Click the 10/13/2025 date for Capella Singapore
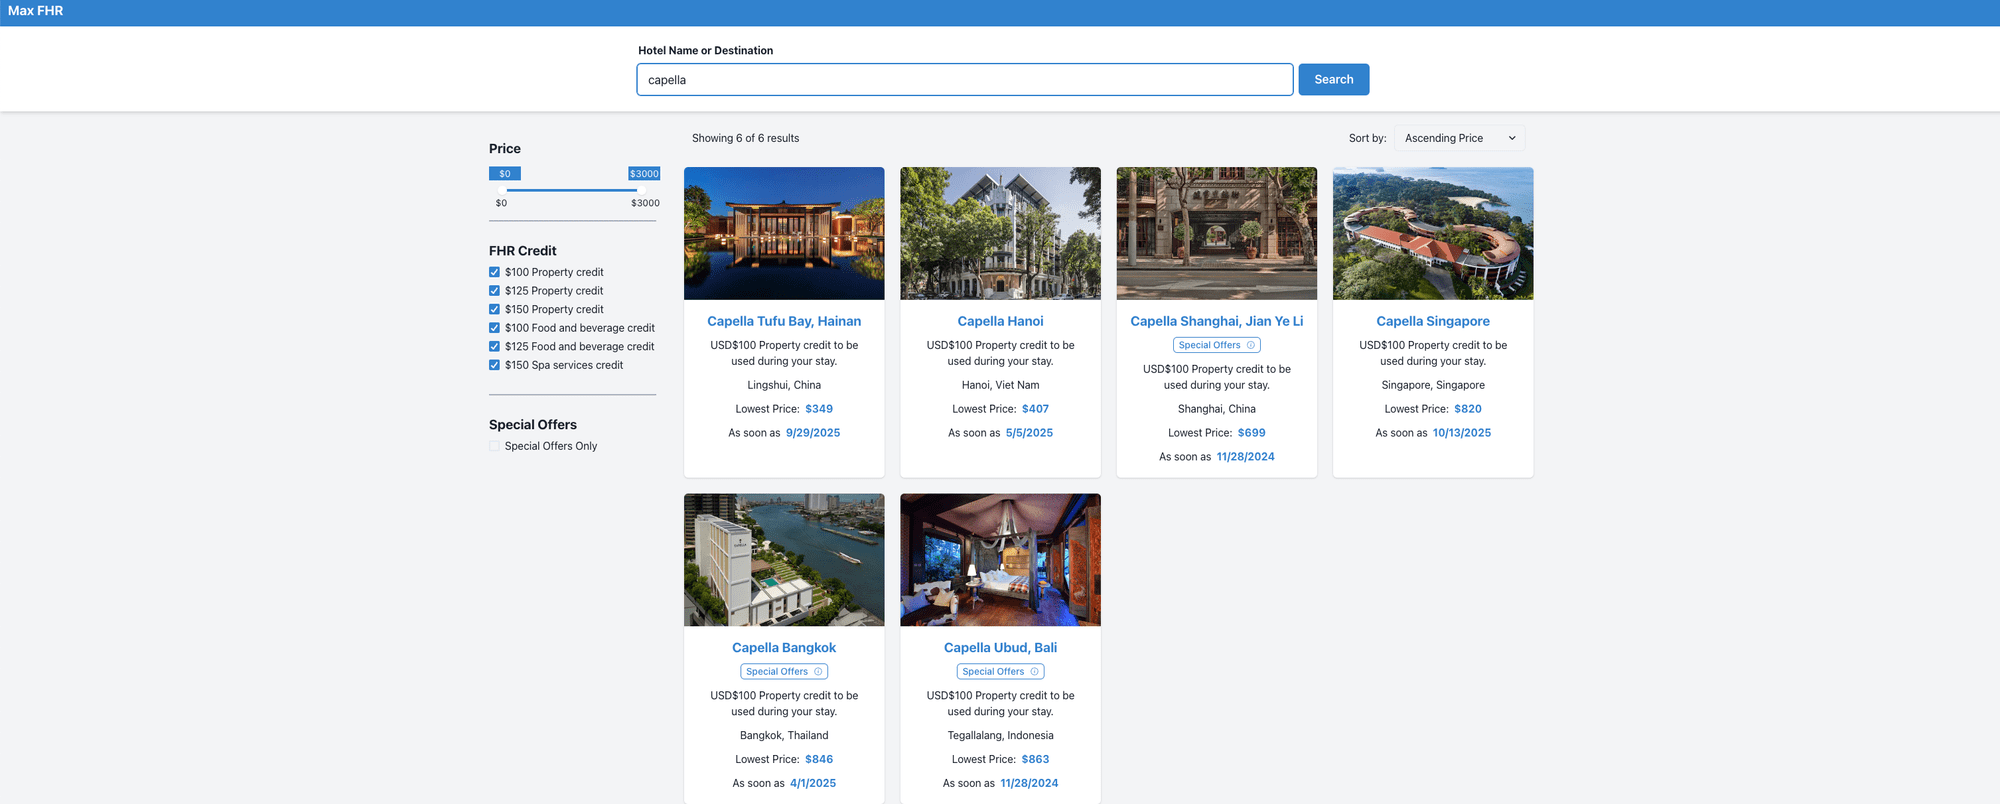 click(1462, 433)
